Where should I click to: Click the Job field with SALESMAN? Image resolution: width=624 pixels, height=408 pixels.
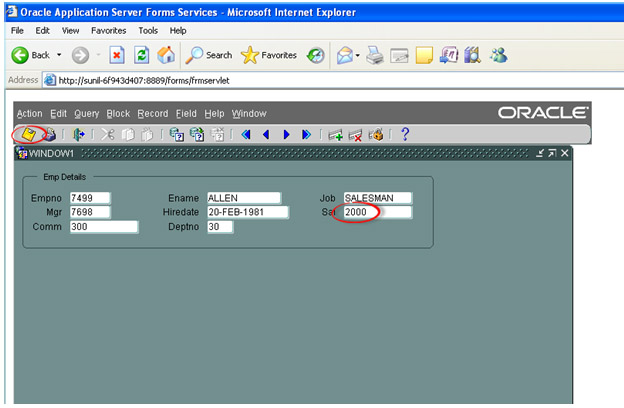378,198
